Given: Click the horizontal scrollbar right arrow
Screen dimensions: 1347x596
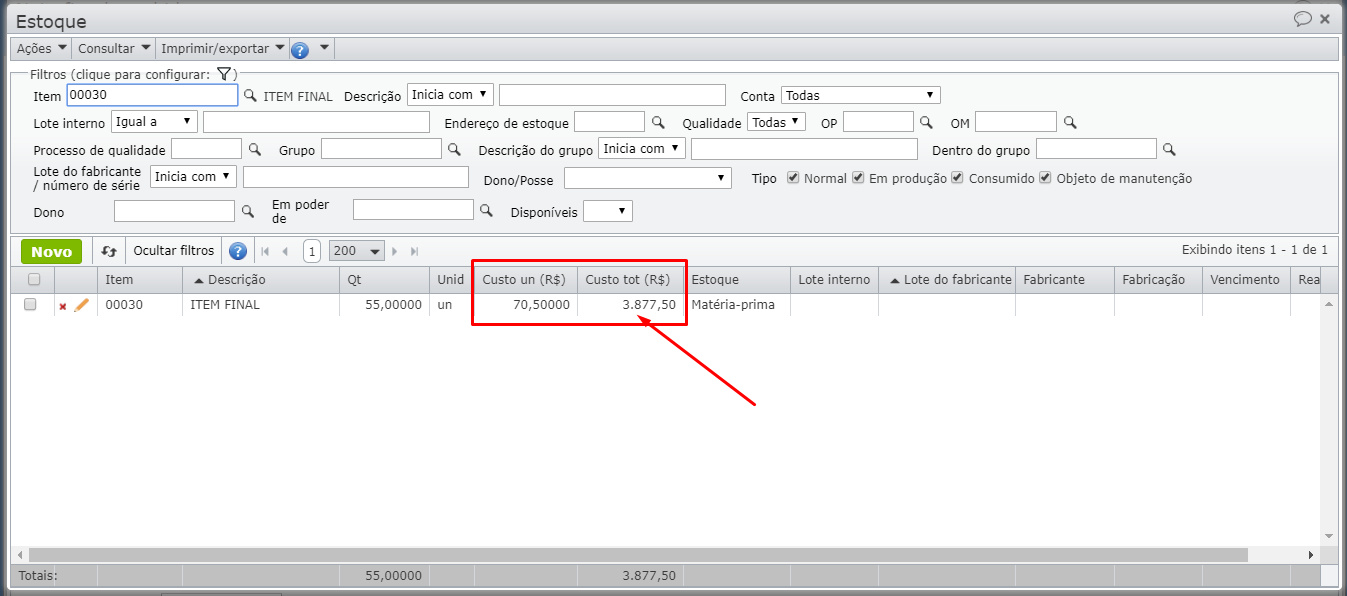Looking at the screenshot, I should pyautogui.click(x=1311, y=554).
